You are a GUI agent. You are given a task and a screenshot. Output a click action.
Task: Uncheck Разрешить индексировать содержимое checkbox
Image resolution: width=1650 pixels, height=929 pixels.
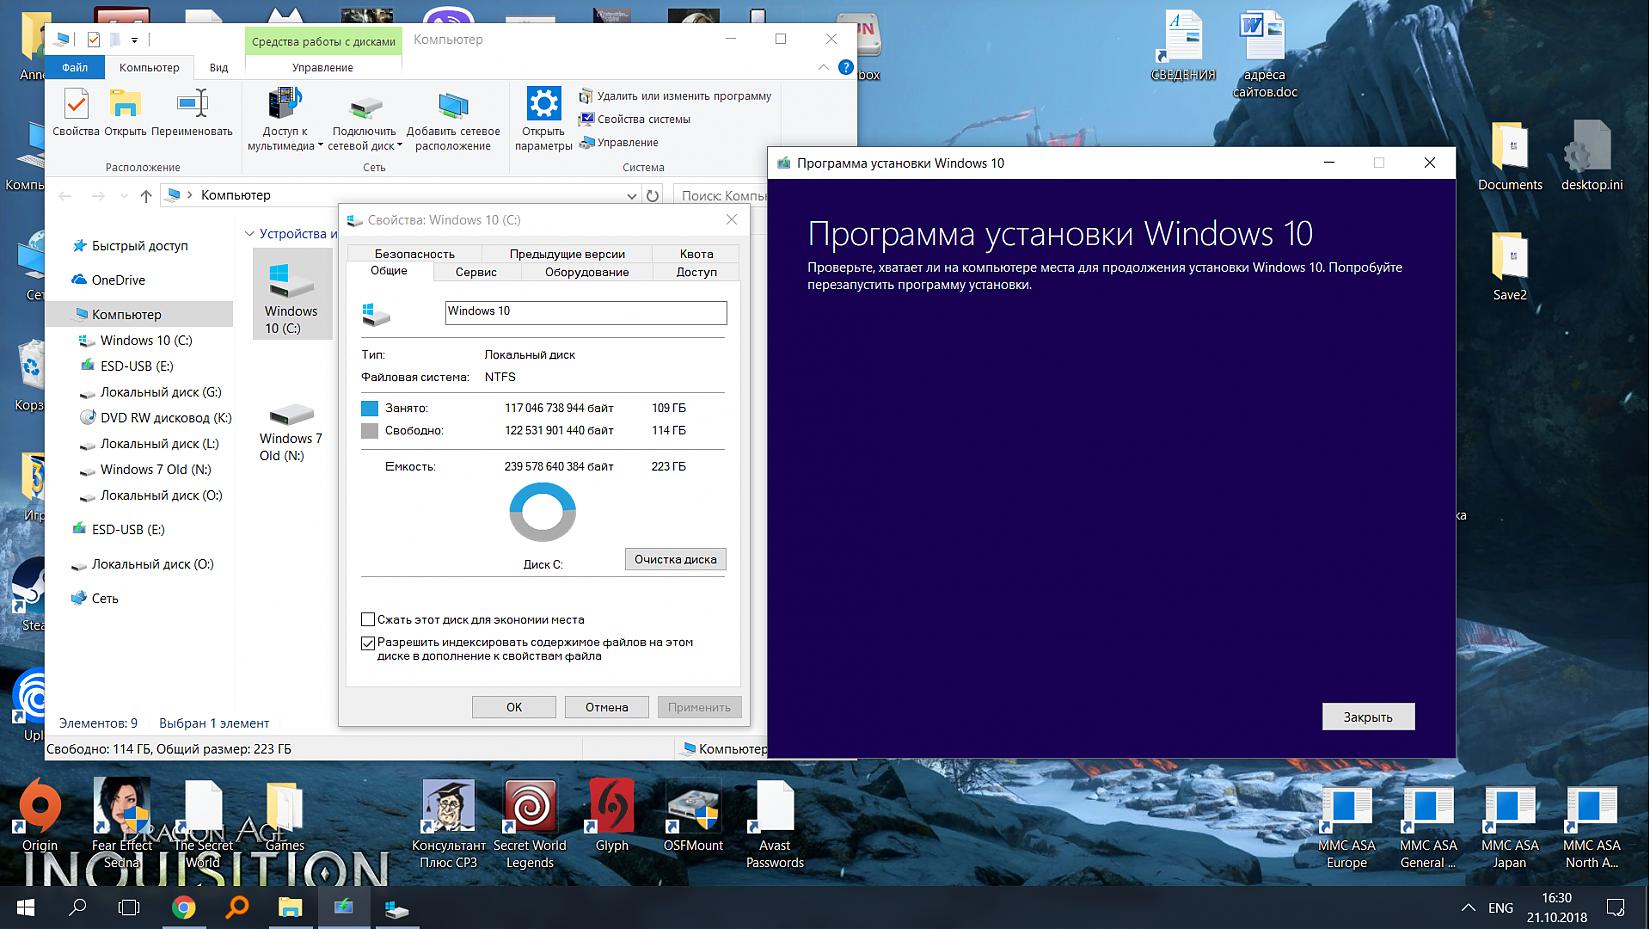click(368, 643)
